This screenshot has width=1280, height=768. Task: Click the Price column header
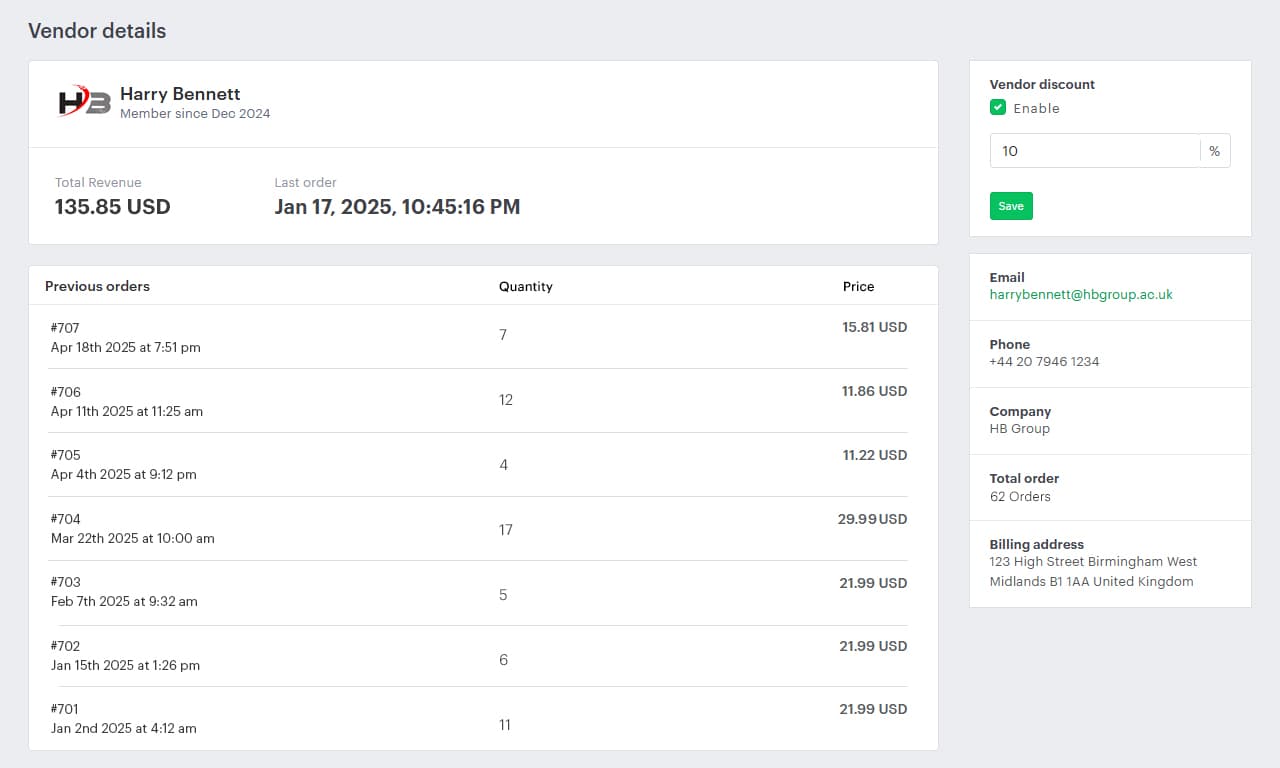[x=858, y=286]
